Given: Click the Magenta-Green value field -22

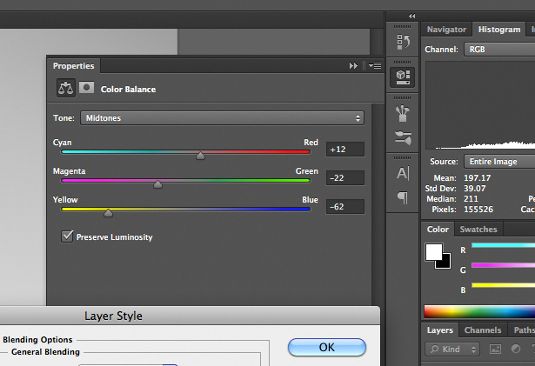Looking at the screenshot, I should point(345,178).
